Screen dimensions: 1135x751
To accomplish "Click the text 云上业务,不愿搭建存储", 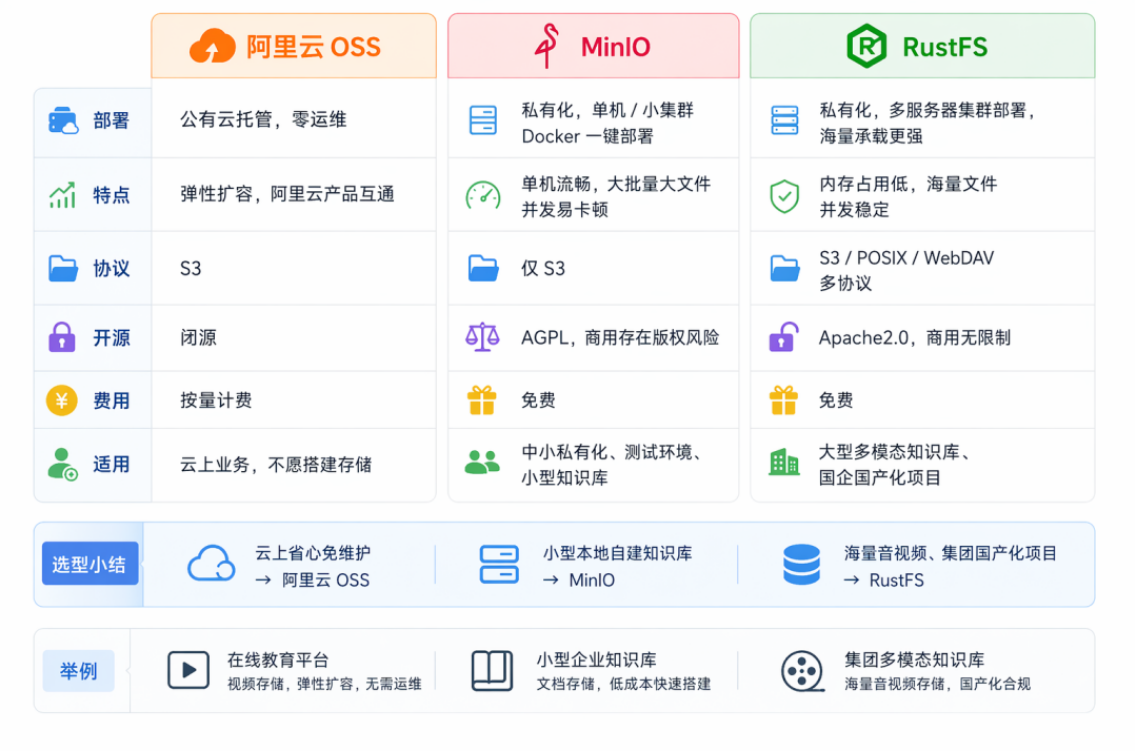I will 276,464.
